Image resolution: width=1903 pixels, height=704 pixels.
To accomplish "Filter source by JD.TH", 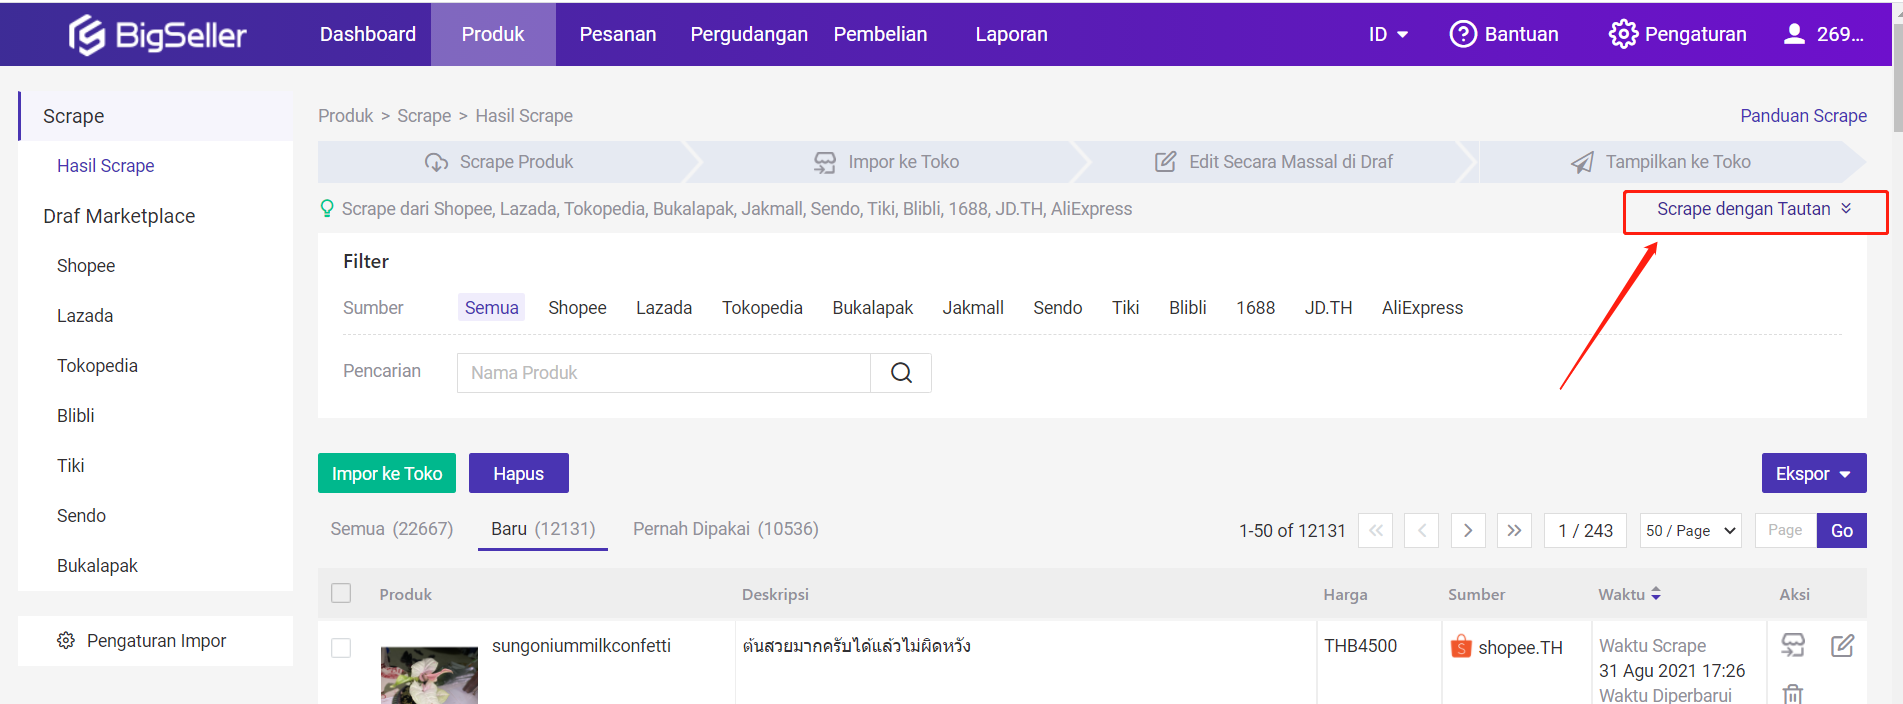I will (x=1328, y=308).
